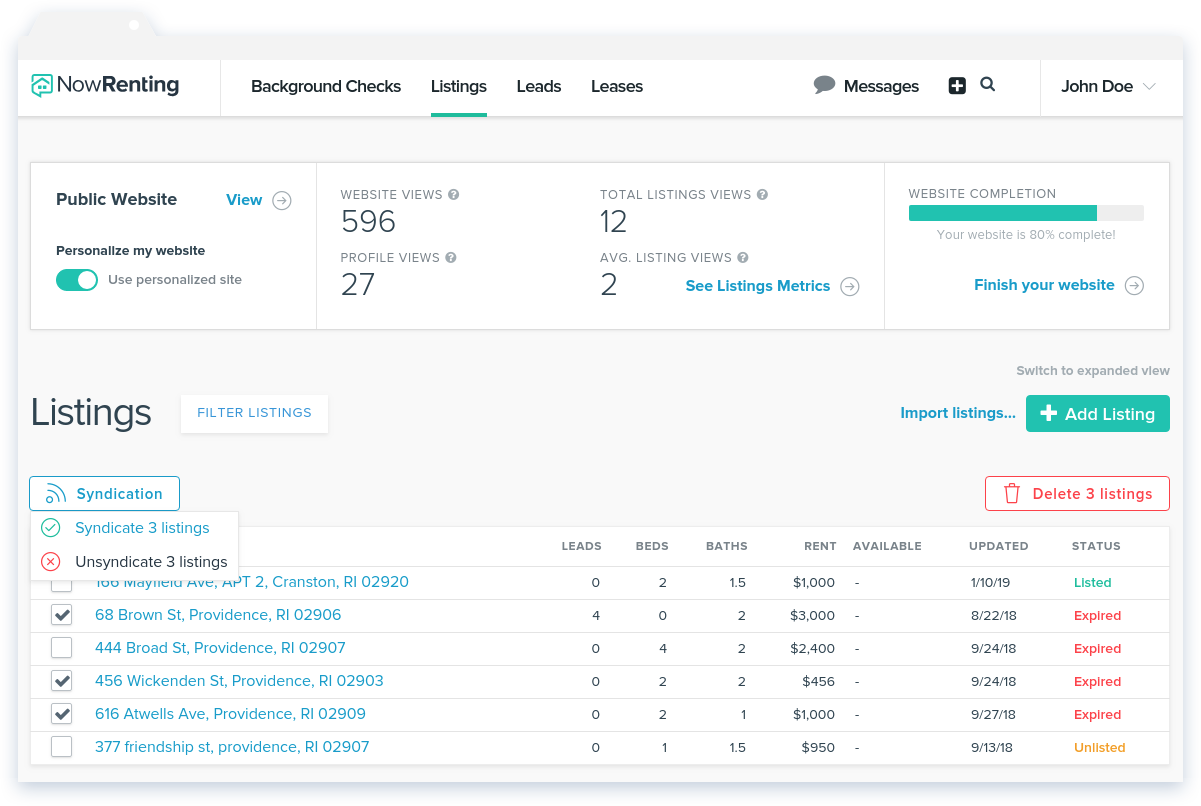Click the Syndication signal icon
Screen dimensions: 1201x806
click(x=56, y=494)
